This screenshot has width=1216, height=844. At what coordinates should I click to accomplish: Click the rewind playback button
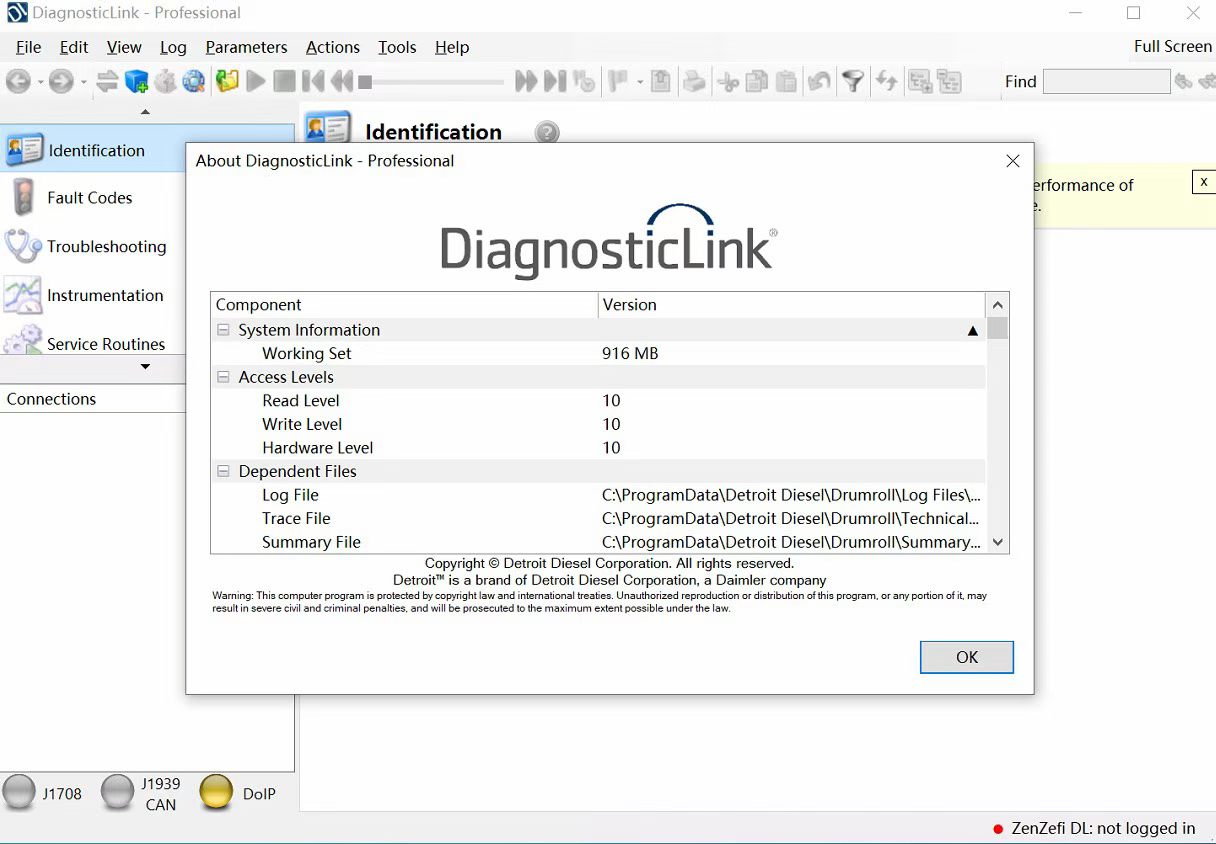(x=342, y=82)
